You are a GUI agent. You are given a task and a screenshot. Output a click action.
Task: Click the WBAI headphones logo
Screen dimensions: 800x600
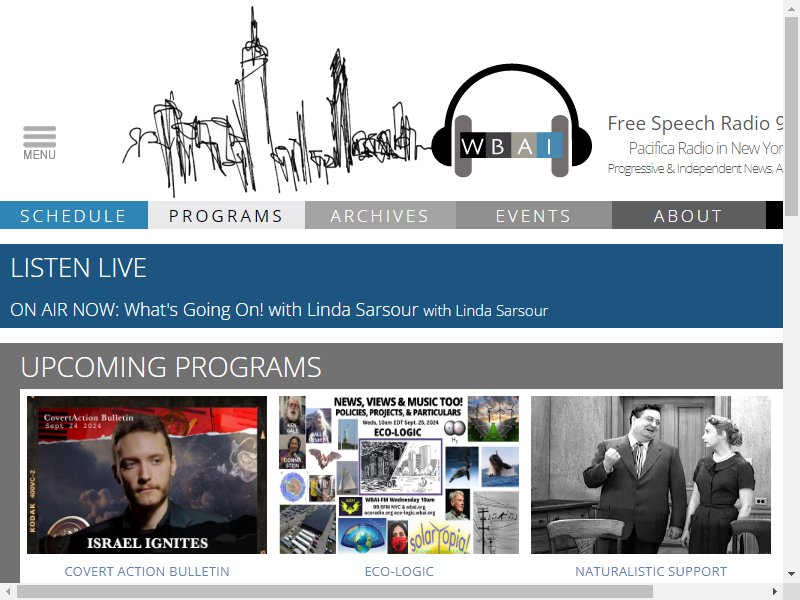click(x=512, y=121)
